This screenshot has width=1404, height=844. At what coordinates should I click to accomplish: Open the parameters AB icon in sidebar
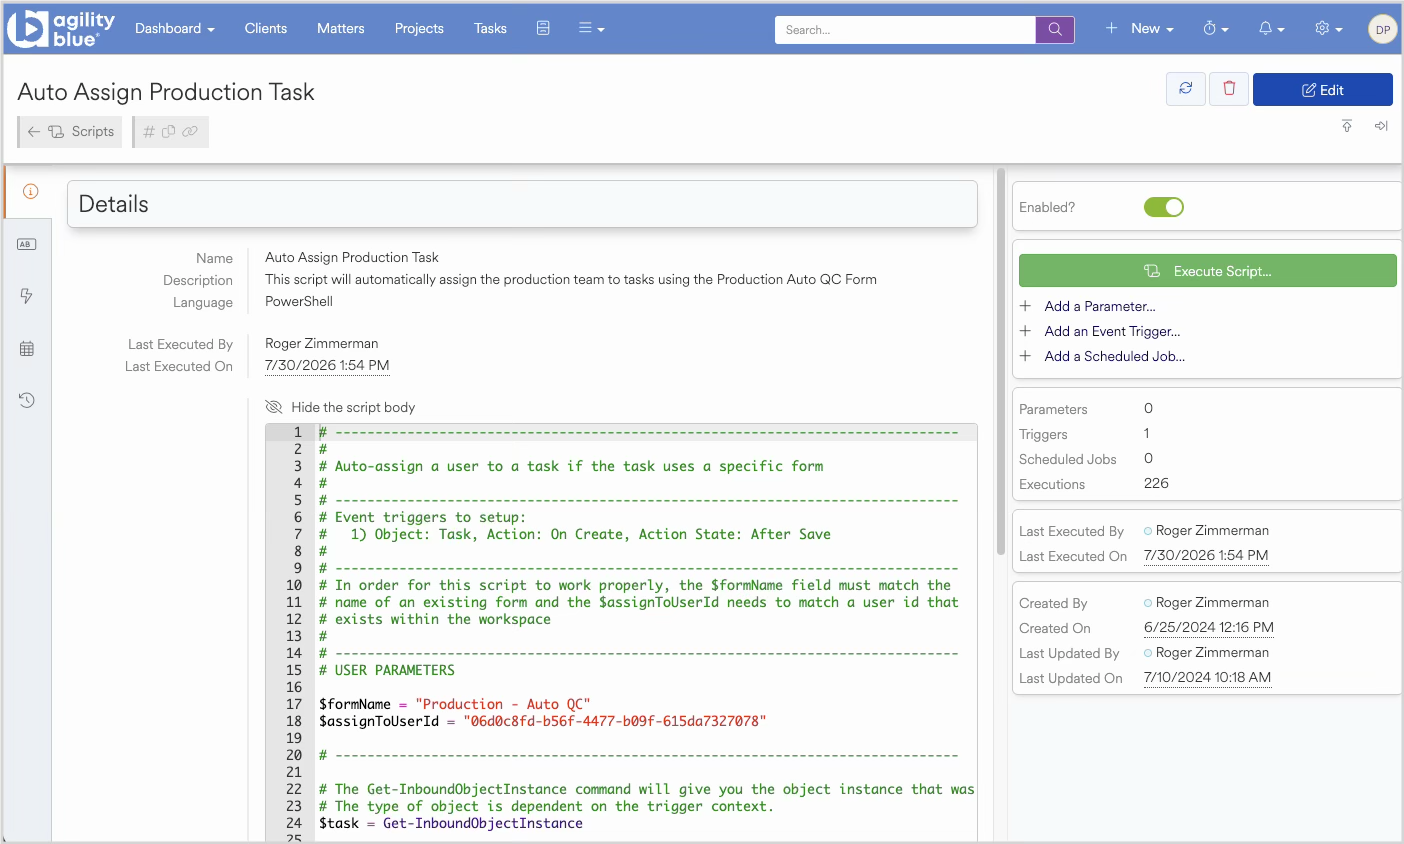click(x=27, y=244)
